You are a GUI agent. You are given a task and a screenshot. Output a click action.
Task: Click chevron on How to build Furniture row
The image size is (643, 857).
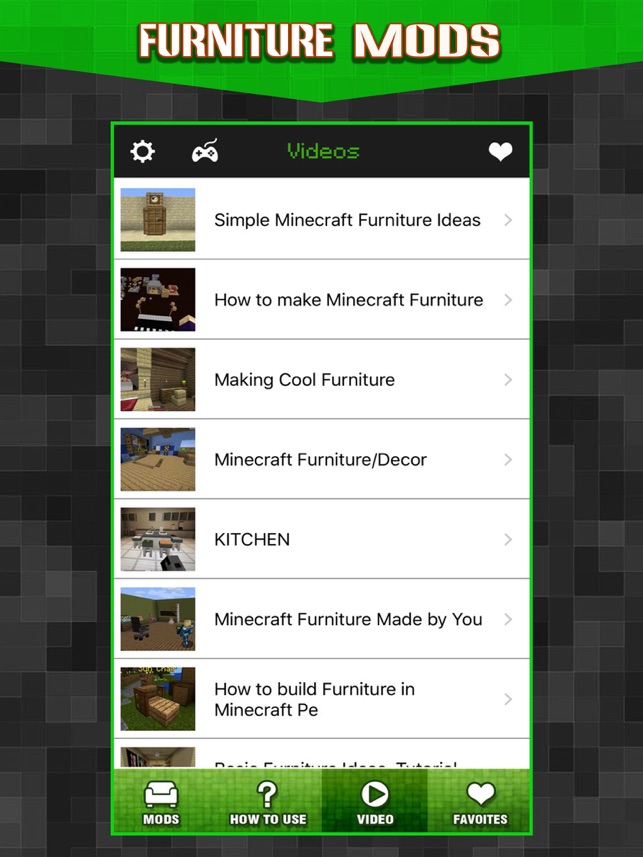508,698
